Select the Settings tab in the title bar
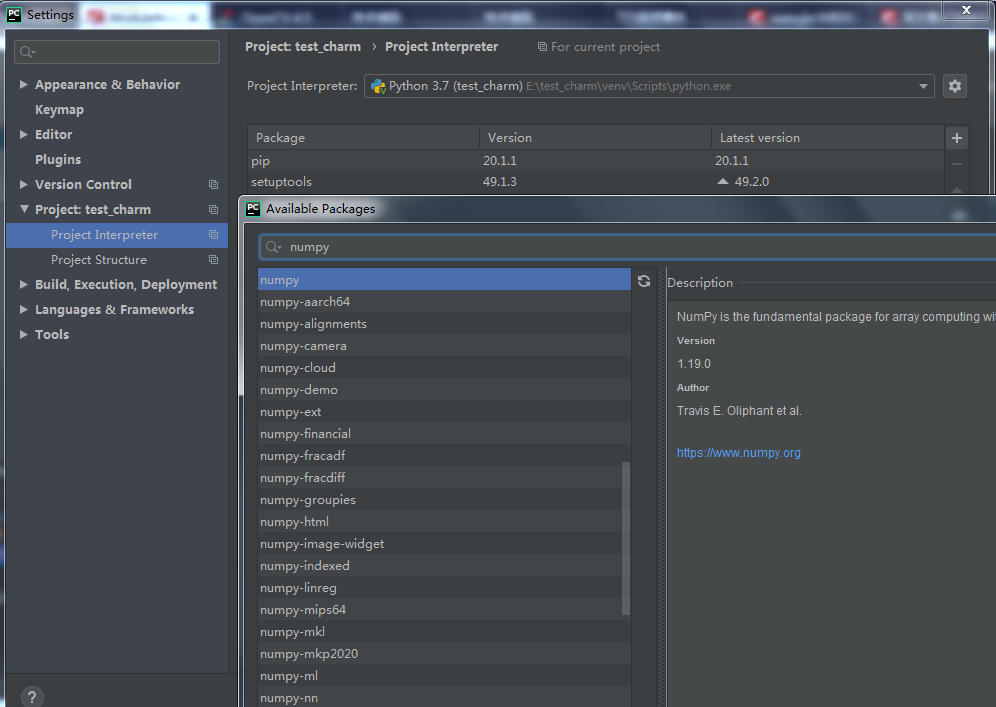 [x=46, y=14]
